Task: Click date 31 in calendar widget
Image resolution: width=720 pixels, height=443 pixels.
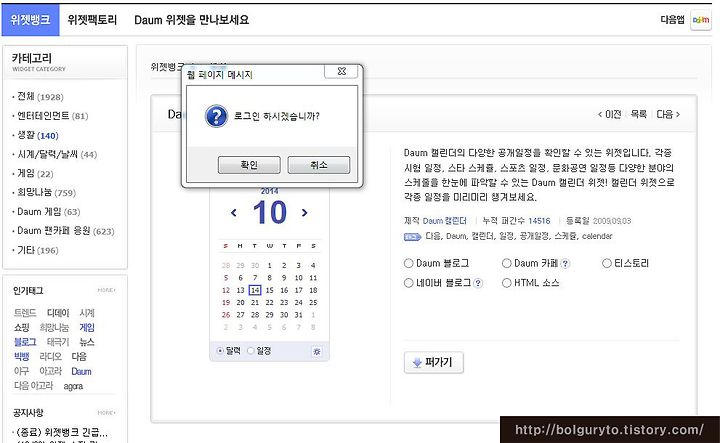Action: click(298, 315)
